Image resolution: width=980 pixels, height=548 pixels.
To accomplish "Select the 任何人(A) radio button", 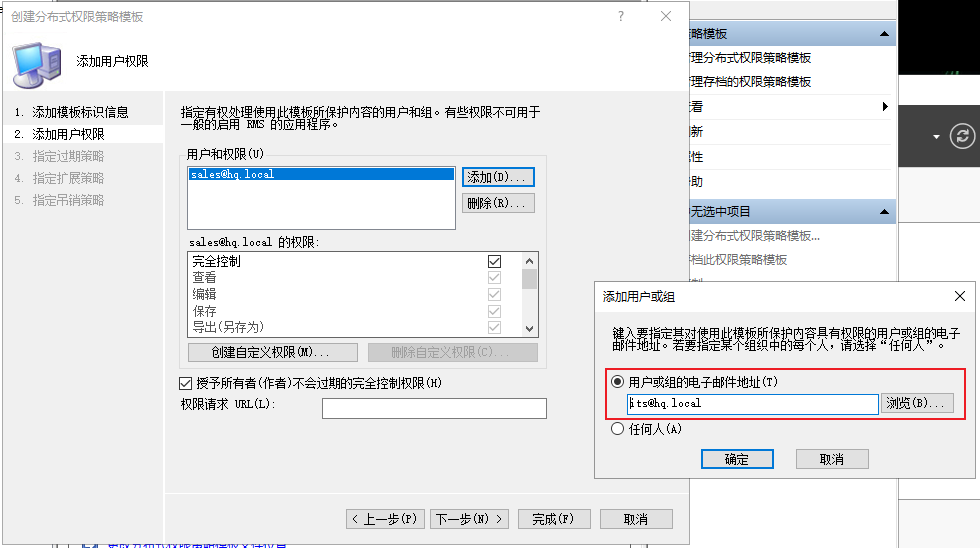I will coord(618,429).
